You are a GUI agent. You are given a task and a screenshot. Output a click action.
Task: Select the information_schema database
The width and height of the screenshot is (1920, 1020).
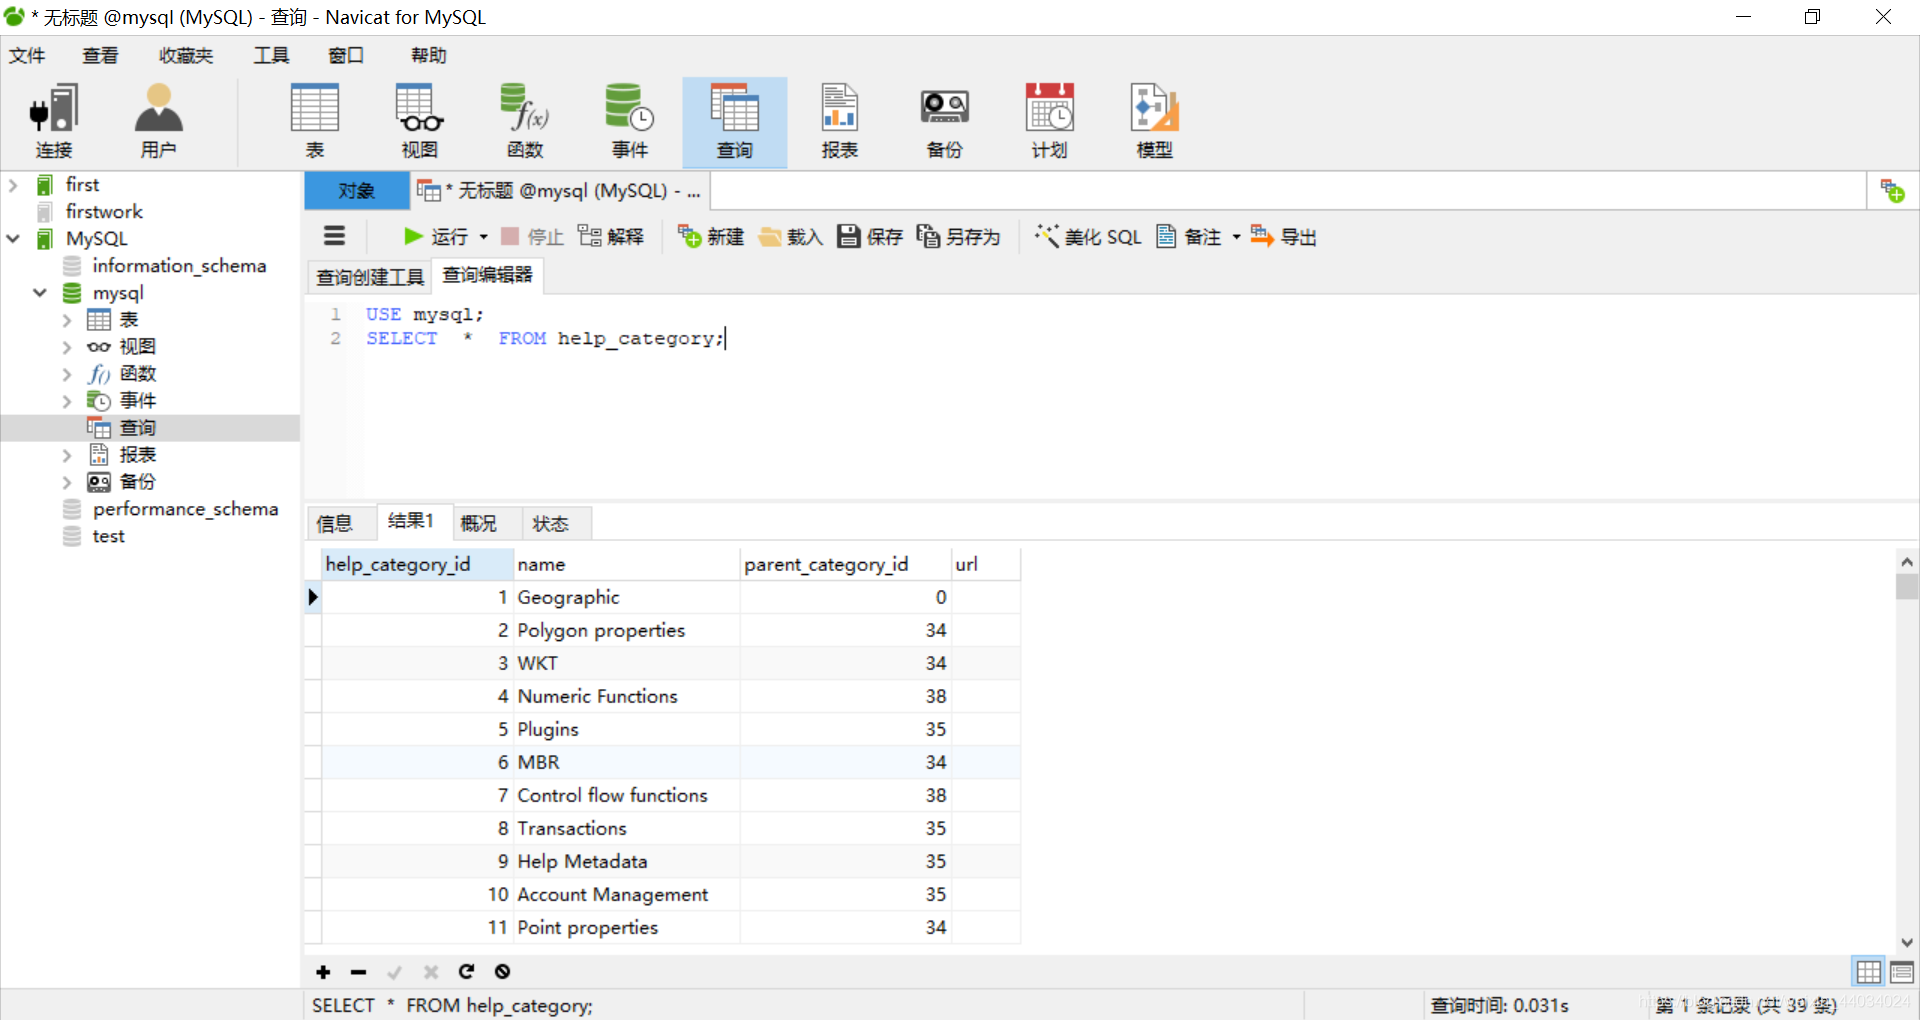[179, 266]
